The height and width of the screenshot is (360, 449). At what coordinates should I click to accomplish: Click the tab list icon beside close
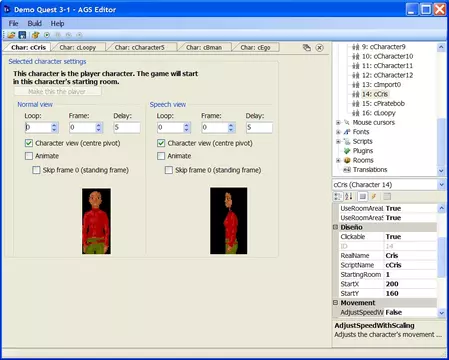307,48
